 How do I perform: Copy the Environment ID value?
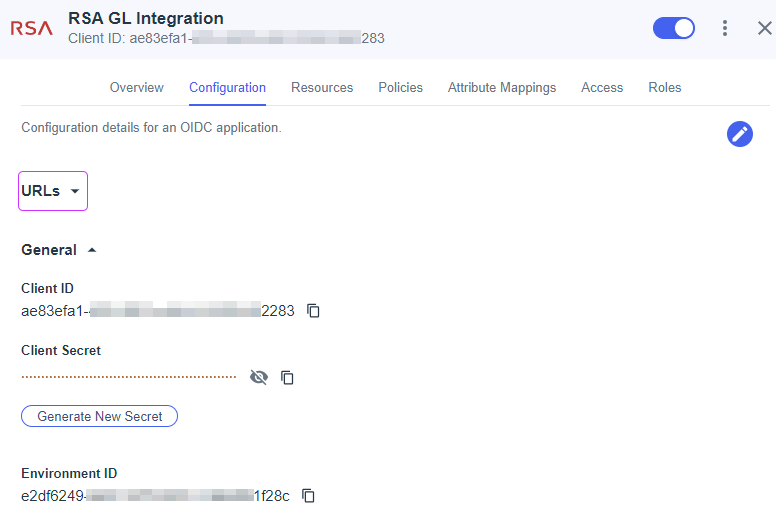tap(308, 496)
